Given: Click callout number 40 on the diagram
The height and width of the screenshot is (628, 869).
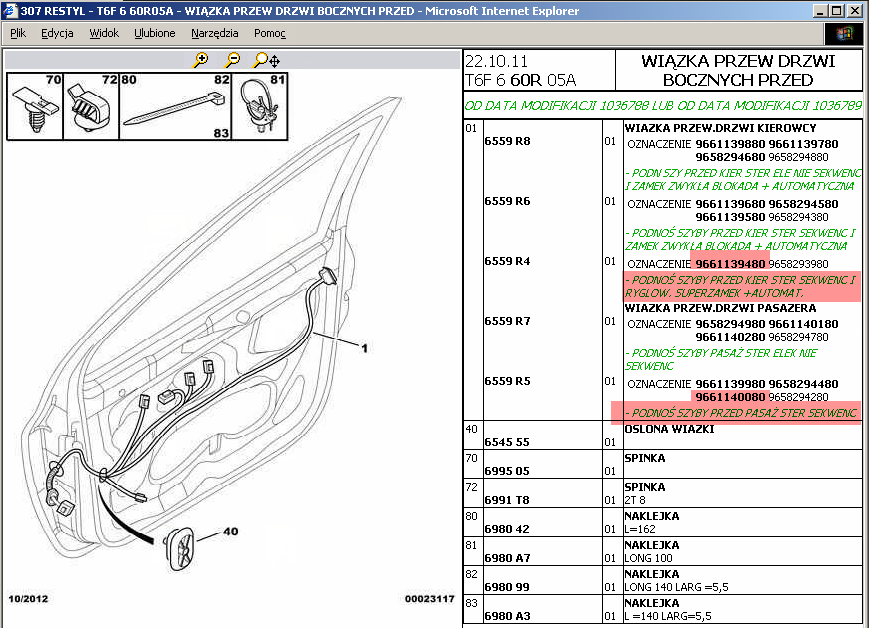Looking at the screenshot, I should click(231, 531).
